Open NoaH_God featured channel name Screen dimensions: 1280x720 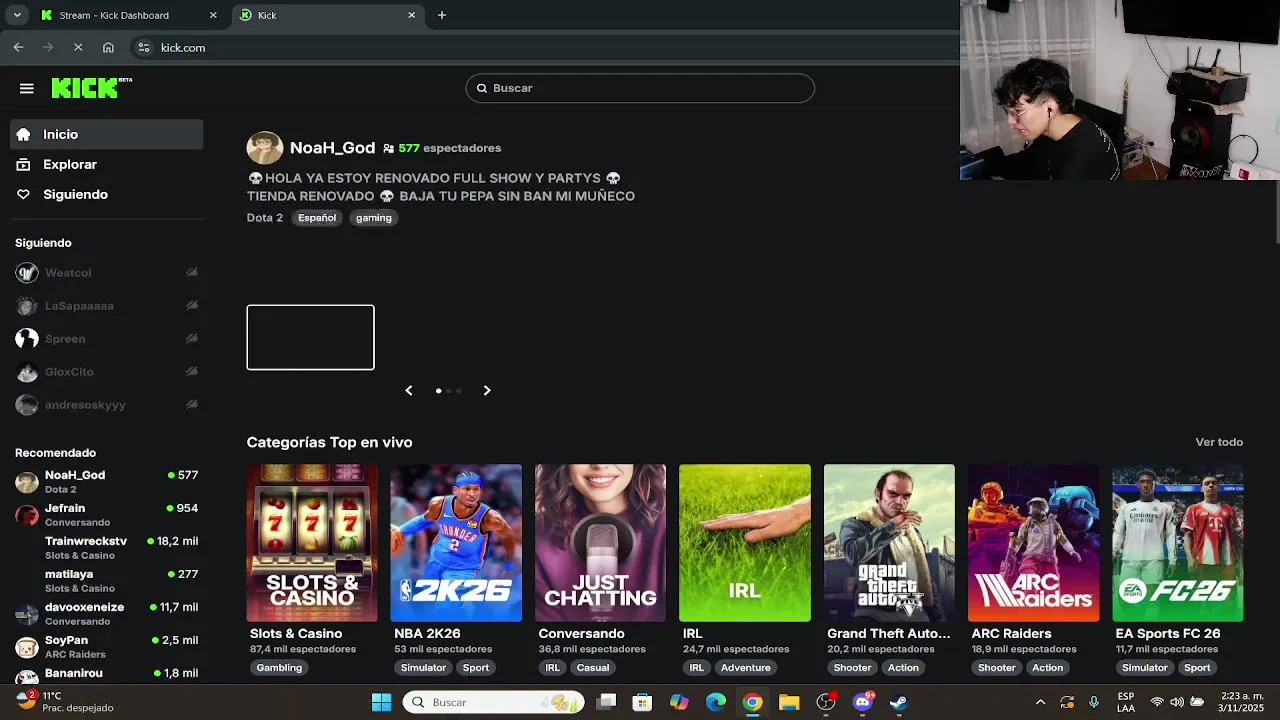coord(332,148)
